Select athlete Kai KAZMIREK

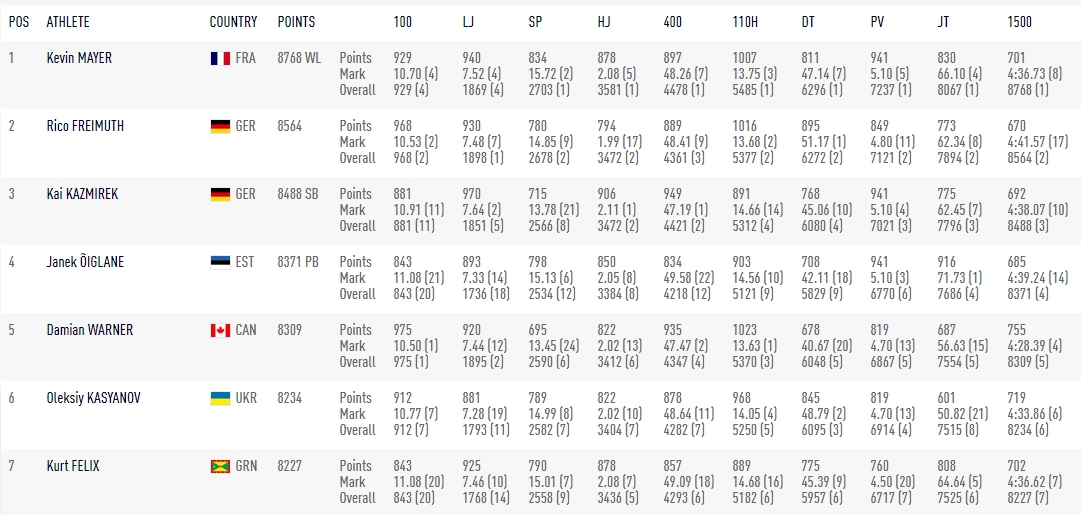click(82, 194)
